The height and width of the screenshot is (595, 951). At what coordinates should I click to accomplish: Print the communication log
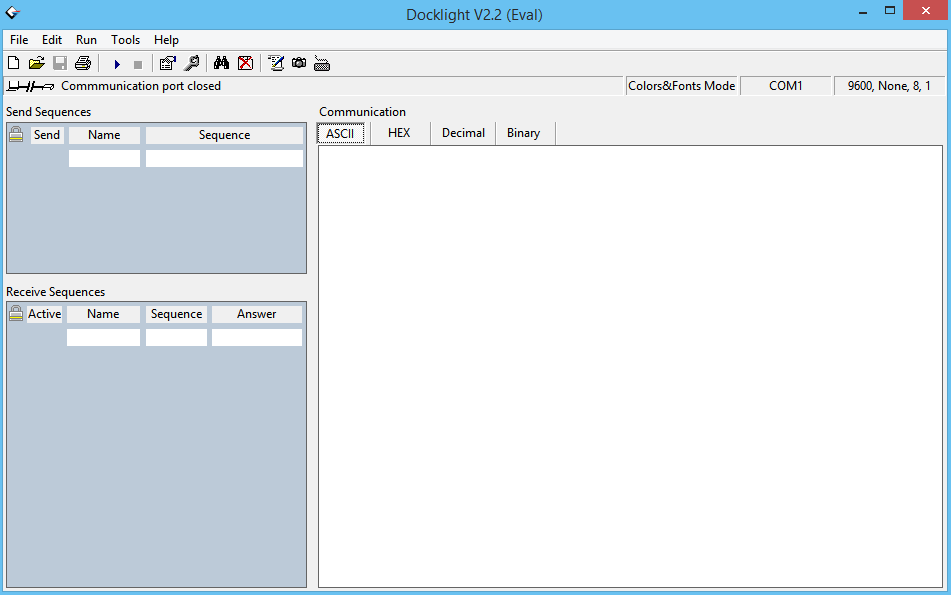(82, 62)
